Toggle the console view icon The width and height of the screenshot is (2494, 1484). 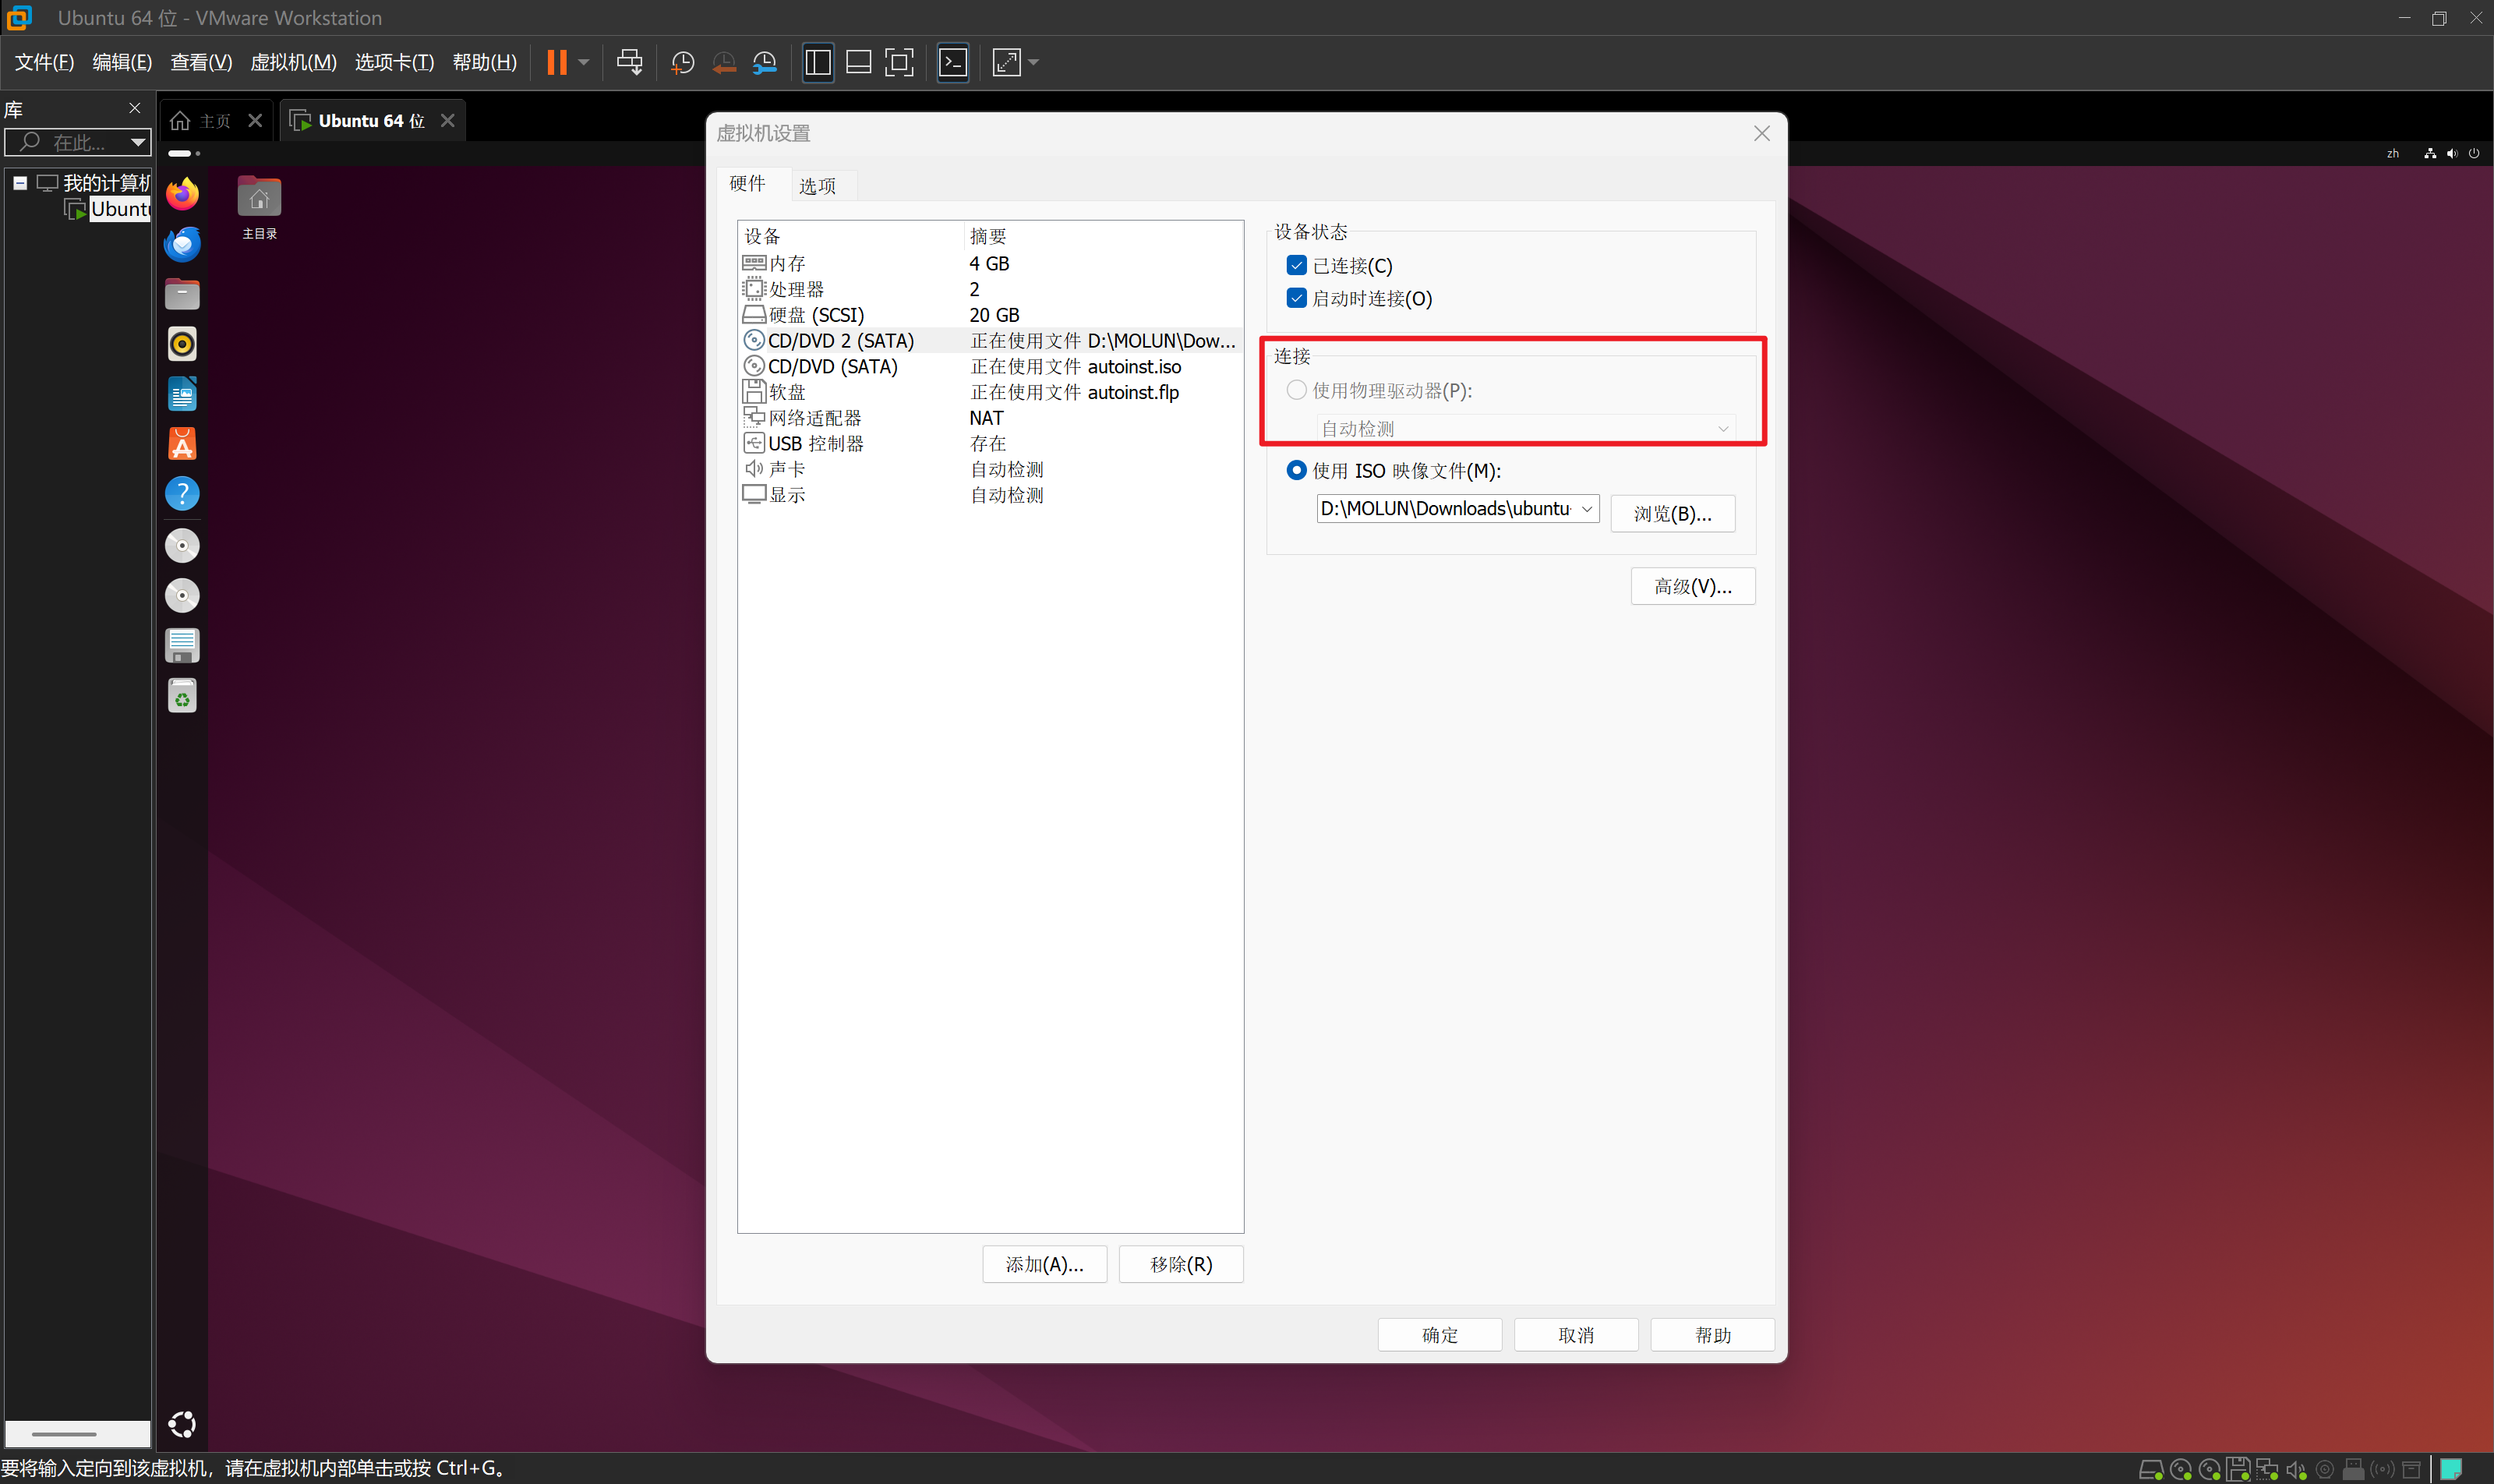coord(953,62)
